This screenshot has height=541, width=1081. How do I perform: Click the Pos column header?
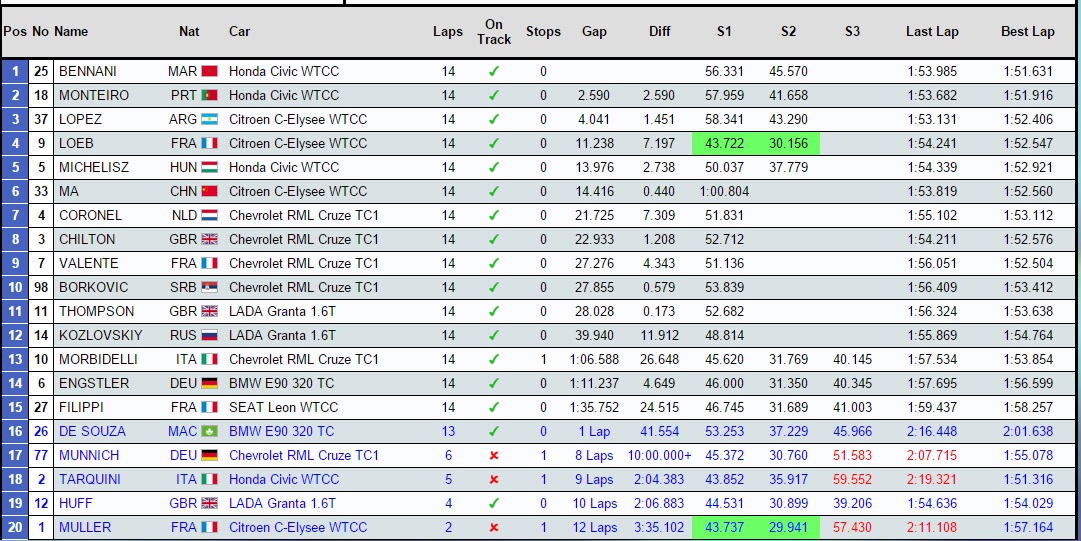pos(15,32)
